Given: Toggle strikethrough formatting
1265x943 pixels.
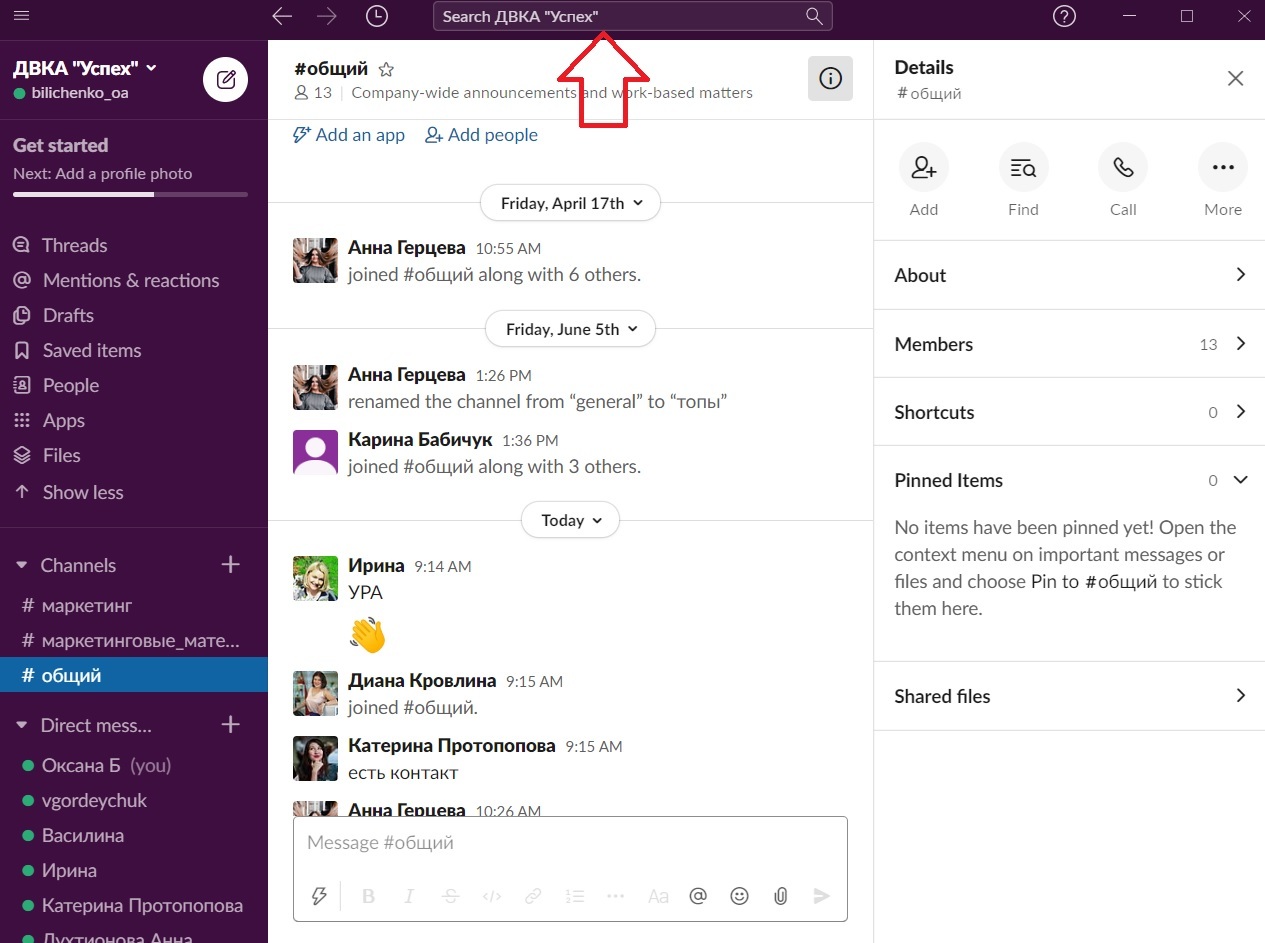Looking at the screenshot, I should pos(450,896).
